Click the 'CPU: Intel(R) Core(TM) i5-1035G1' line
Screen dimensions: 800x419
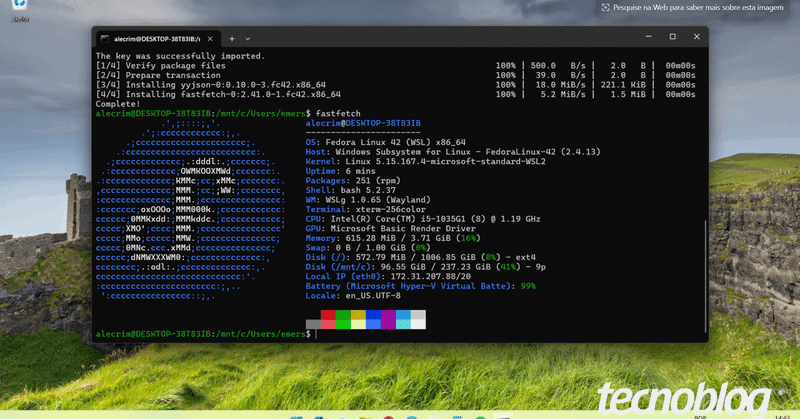(423, 219)
